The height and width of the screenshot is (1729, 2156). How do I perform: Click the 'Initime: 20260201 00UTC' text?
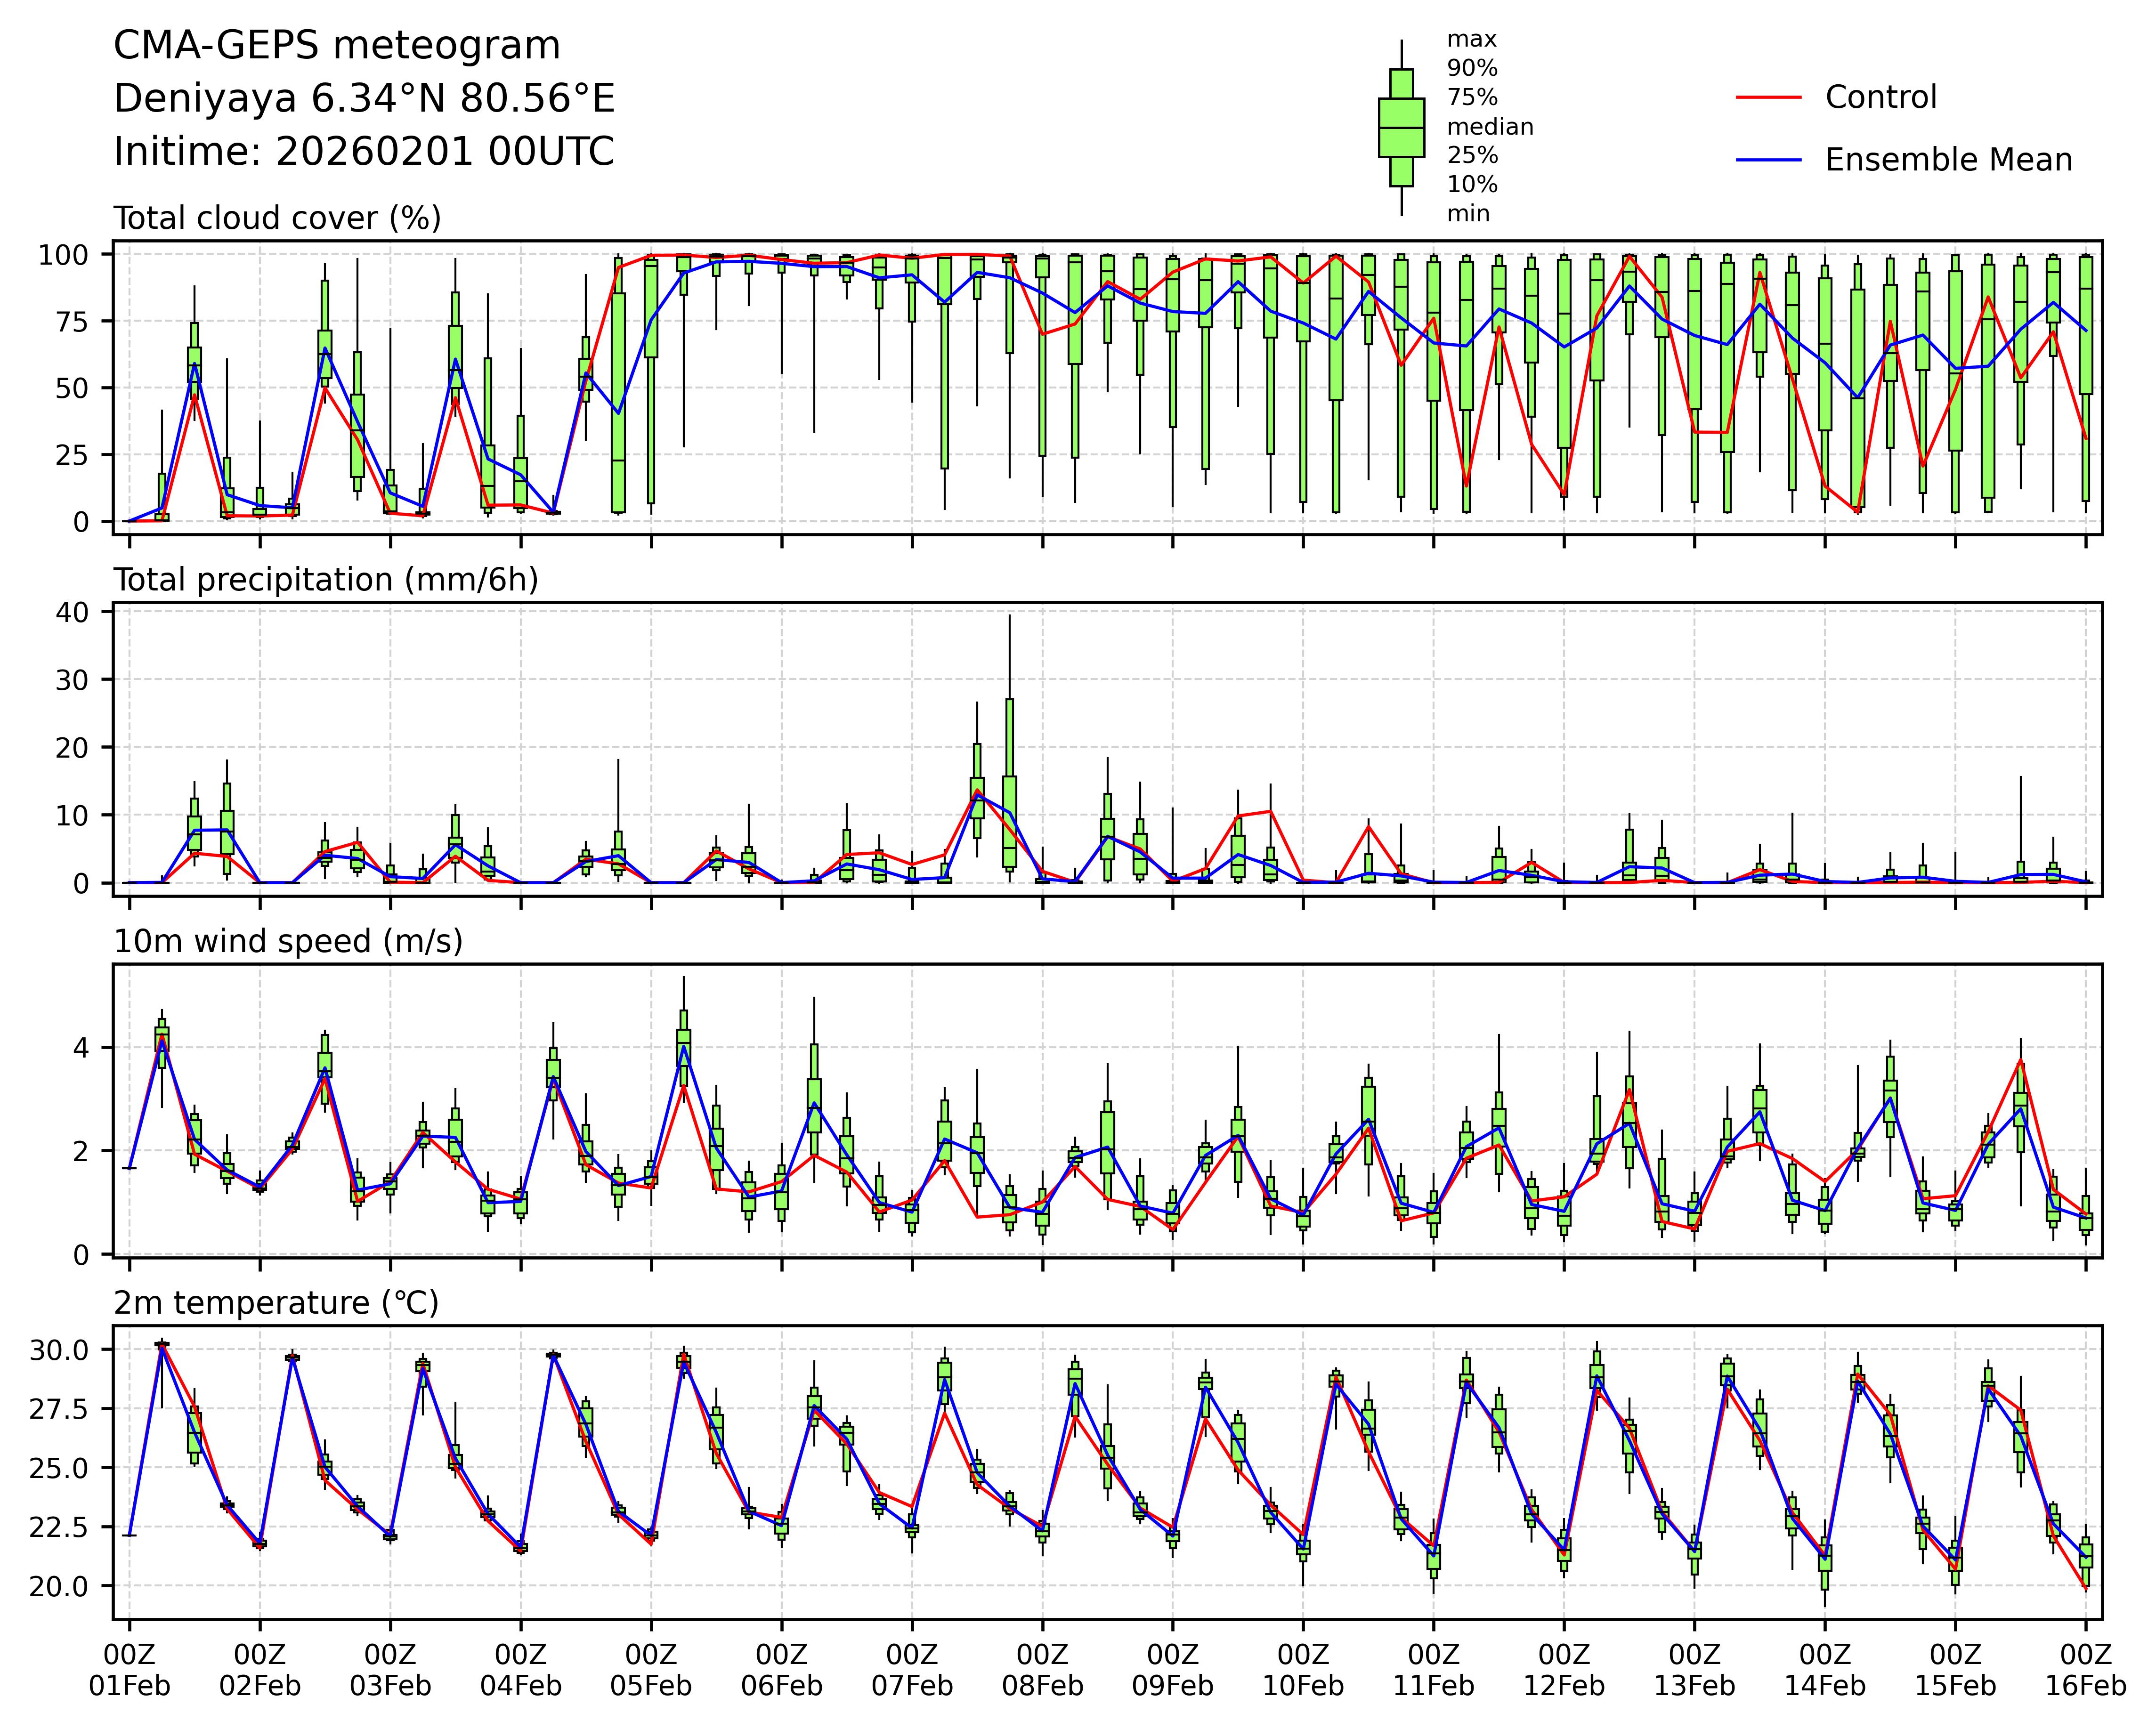click(364, 152)
